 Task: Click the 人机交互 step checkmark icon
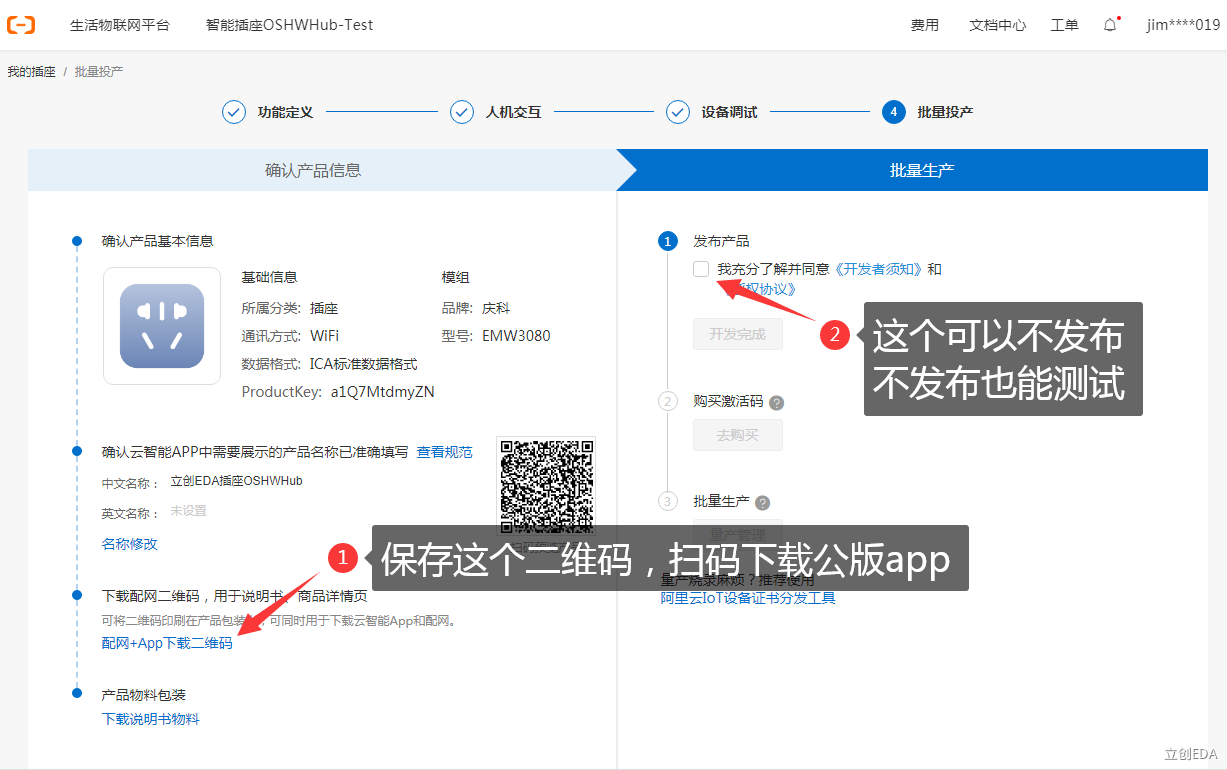click(x=462, y=112)
